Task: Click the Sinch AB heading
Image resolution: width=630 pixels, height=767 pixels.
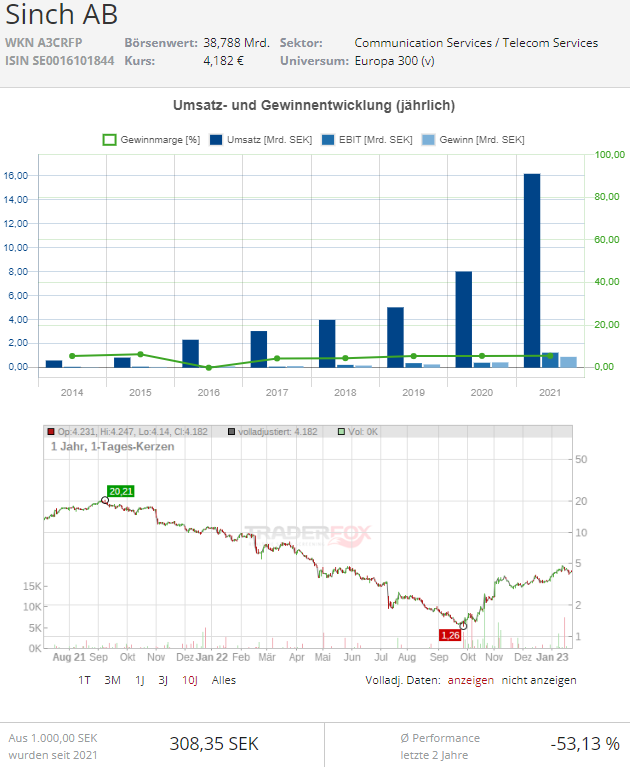Action: (62, 14)
